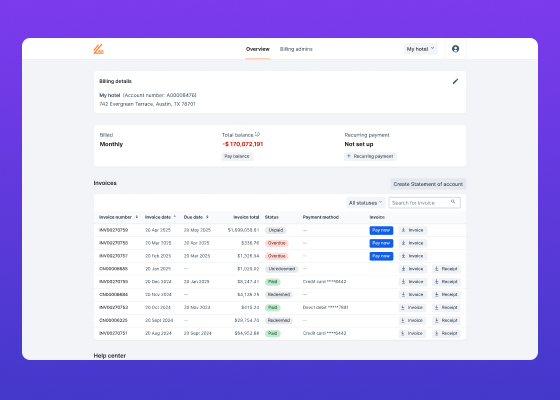Screen dimensions: 560x400
Task: Click the search magnifier icon
Action: 453,202
